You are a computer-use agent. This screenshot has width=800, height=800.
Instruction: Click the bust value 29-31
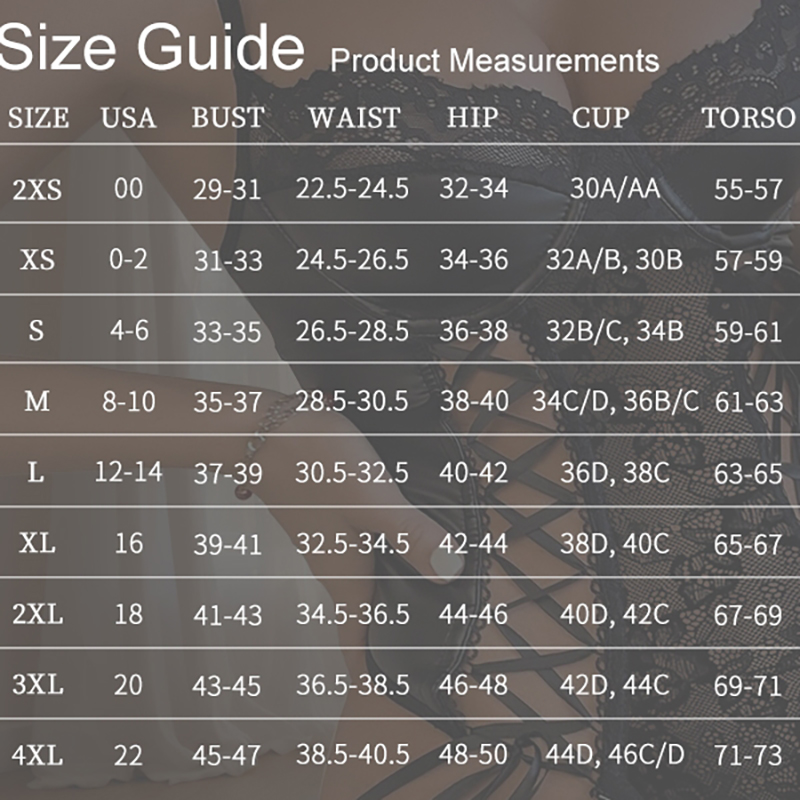227,189
